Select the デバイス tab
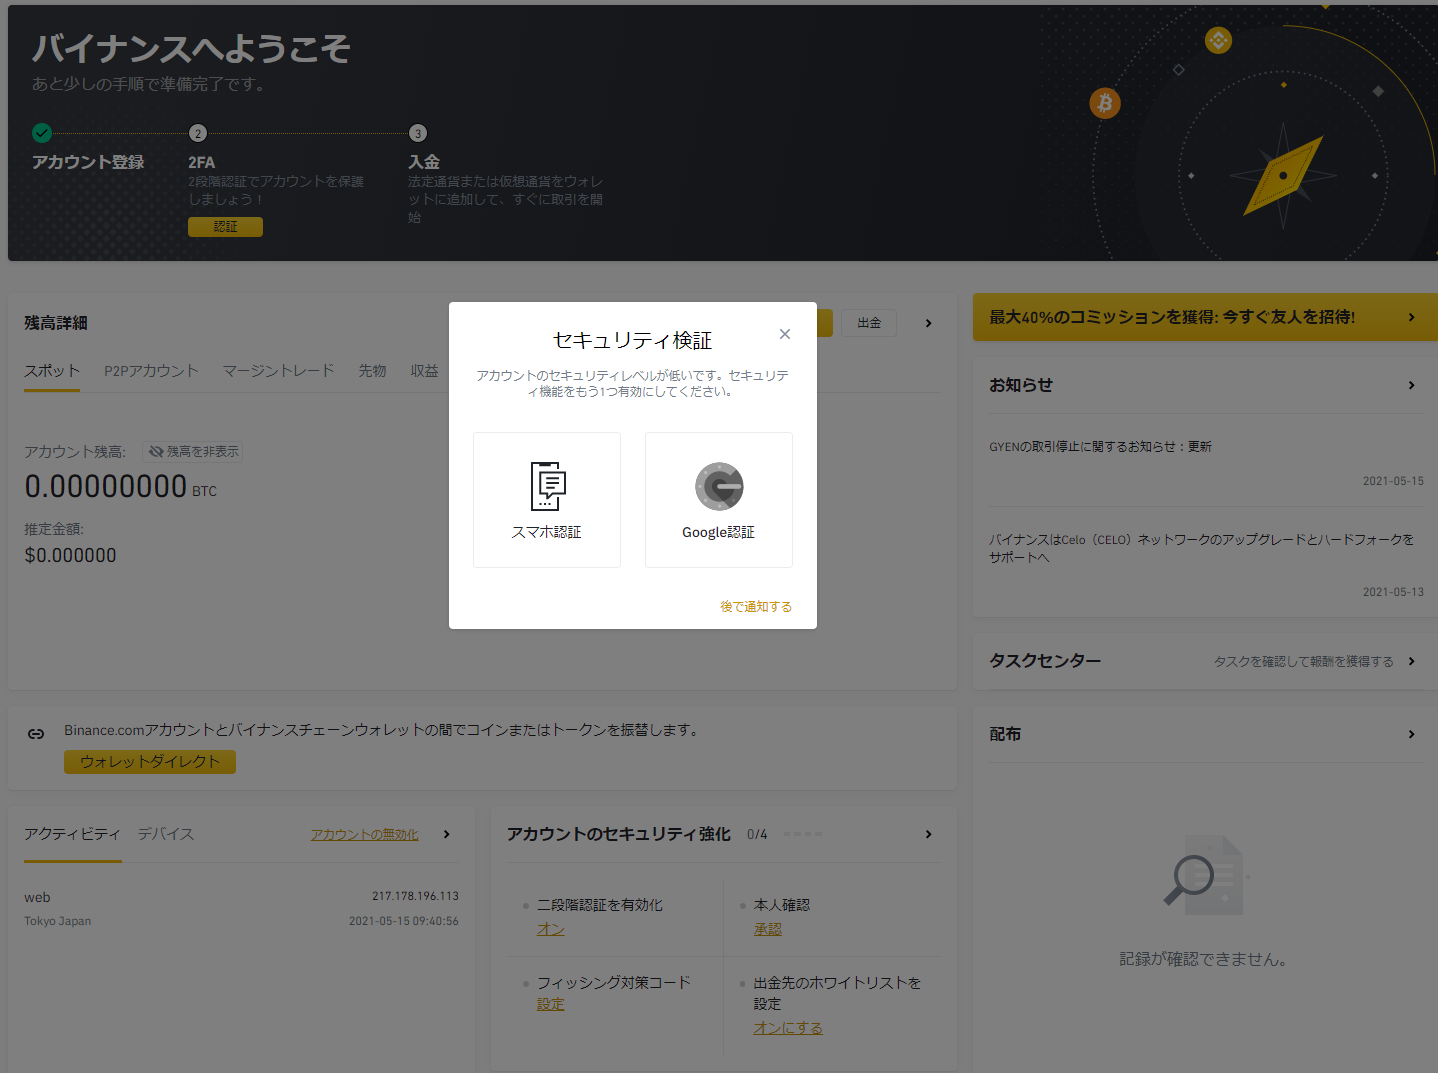Screen dimensions: 1438x1073 [166, 834]
